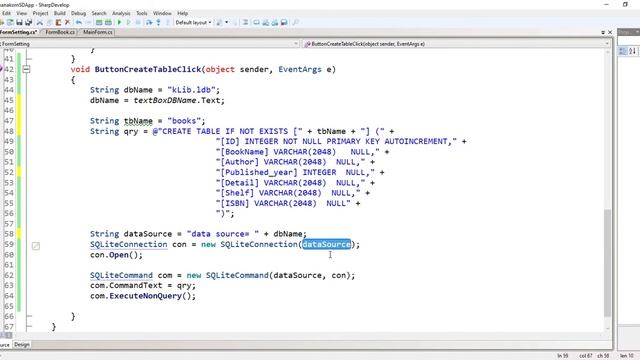Switch to the Design view tab

(x=22, y=344)
